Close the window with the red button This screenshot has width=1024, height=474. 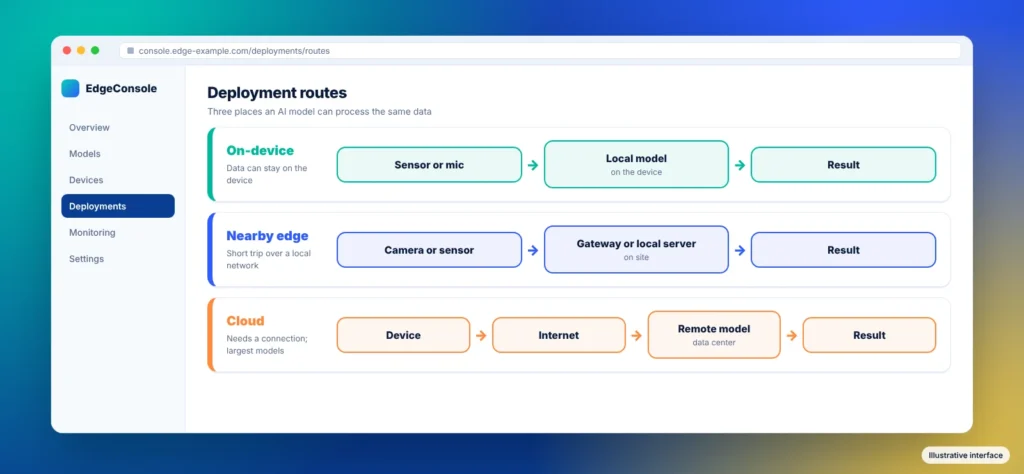[67, 50]
